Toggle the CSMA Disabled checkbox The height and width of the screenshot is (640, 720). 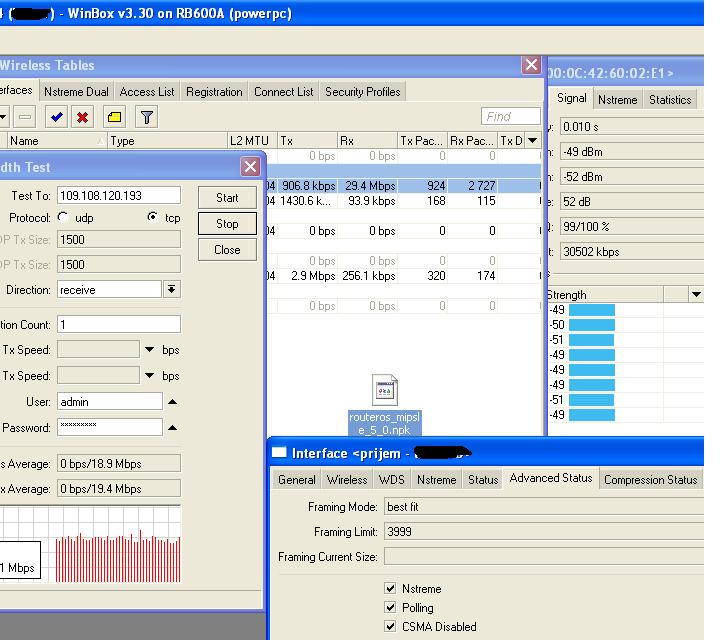[x=390, y=626]
